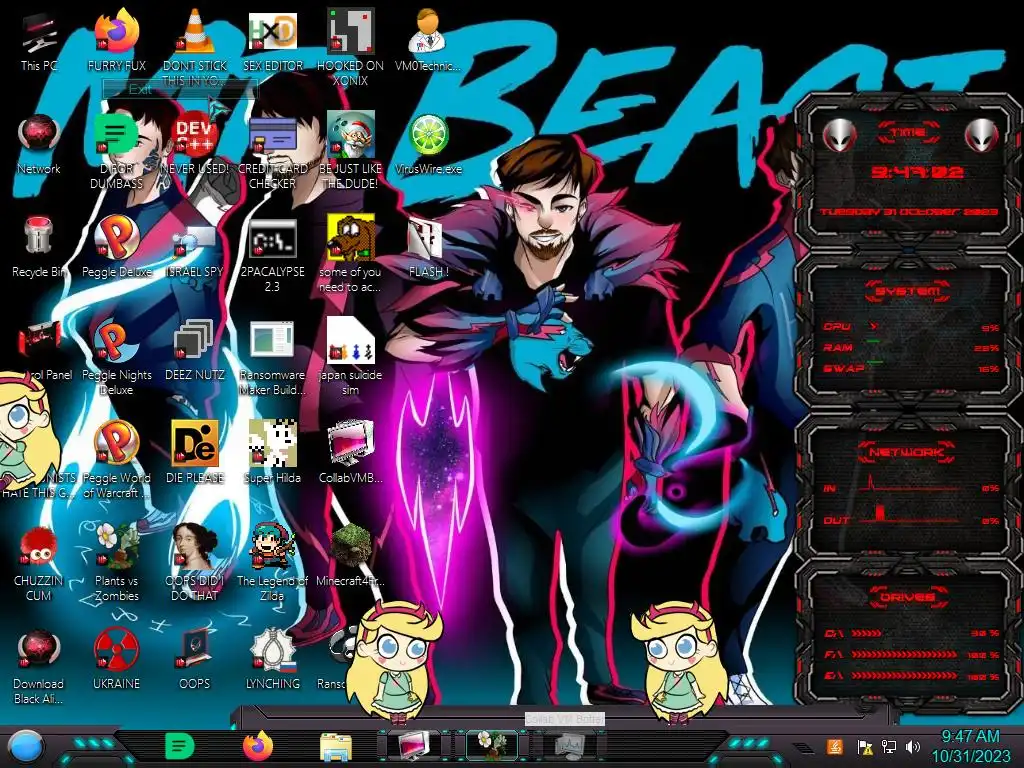Open the Peggle World of Warcraft shortcut
The image size is (1024, 768).
(x=116, y=460)
